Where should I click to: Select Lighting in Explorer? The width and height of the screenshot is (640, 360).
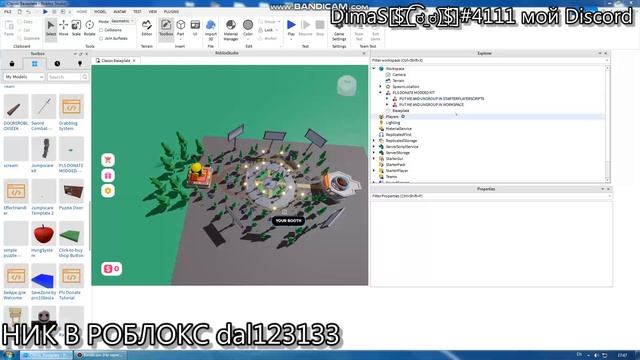(393, 122)
